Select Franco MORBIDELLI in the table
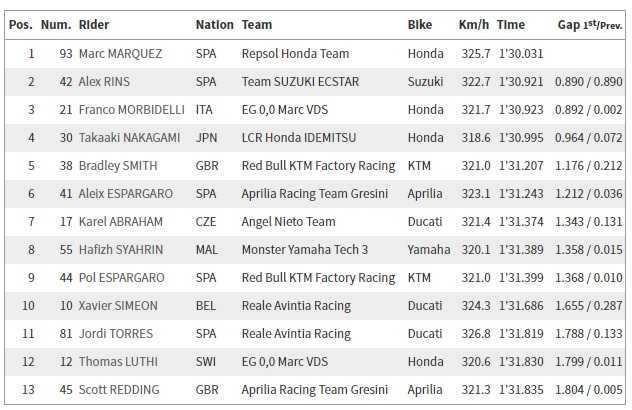 click(131, 110)
